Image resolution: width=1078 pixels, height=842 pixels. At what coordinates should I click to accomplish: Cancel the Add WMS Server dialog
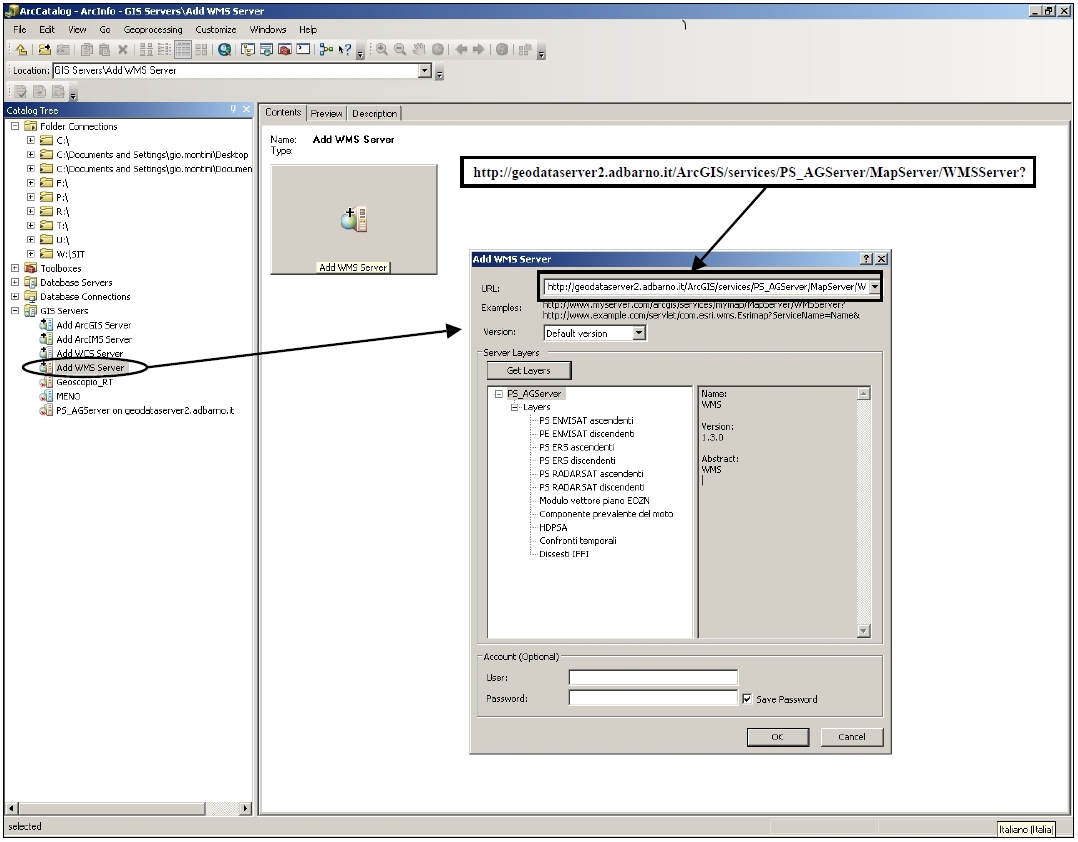[852, 737]
